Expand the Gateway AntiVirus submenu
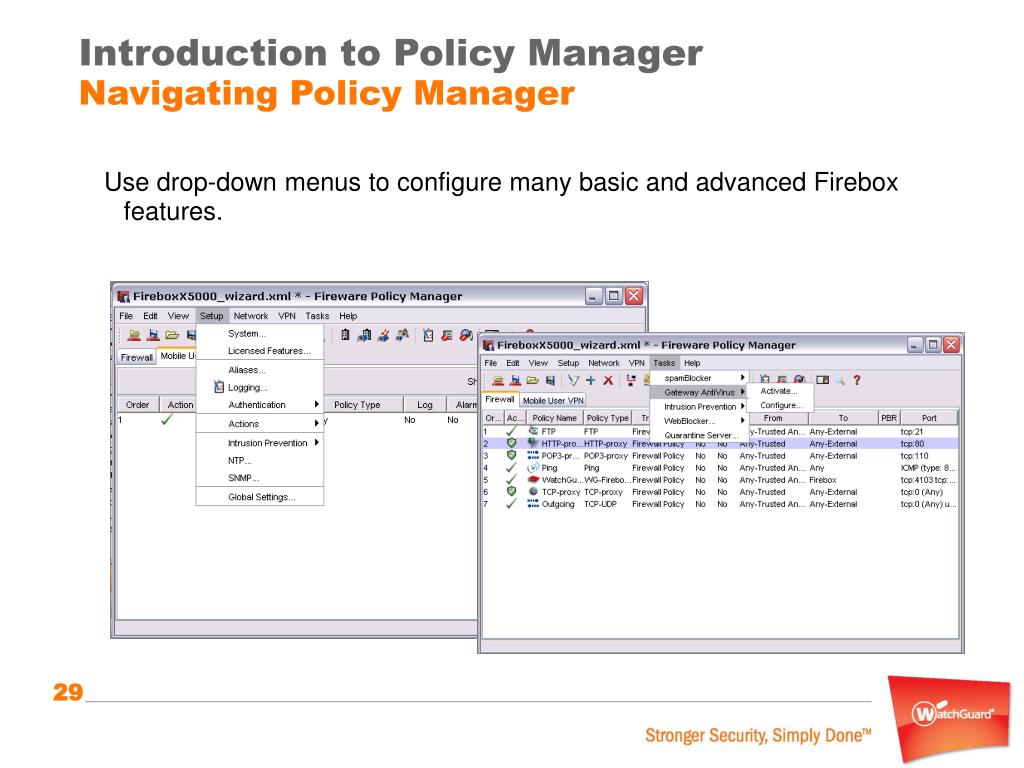 (699, 392)
